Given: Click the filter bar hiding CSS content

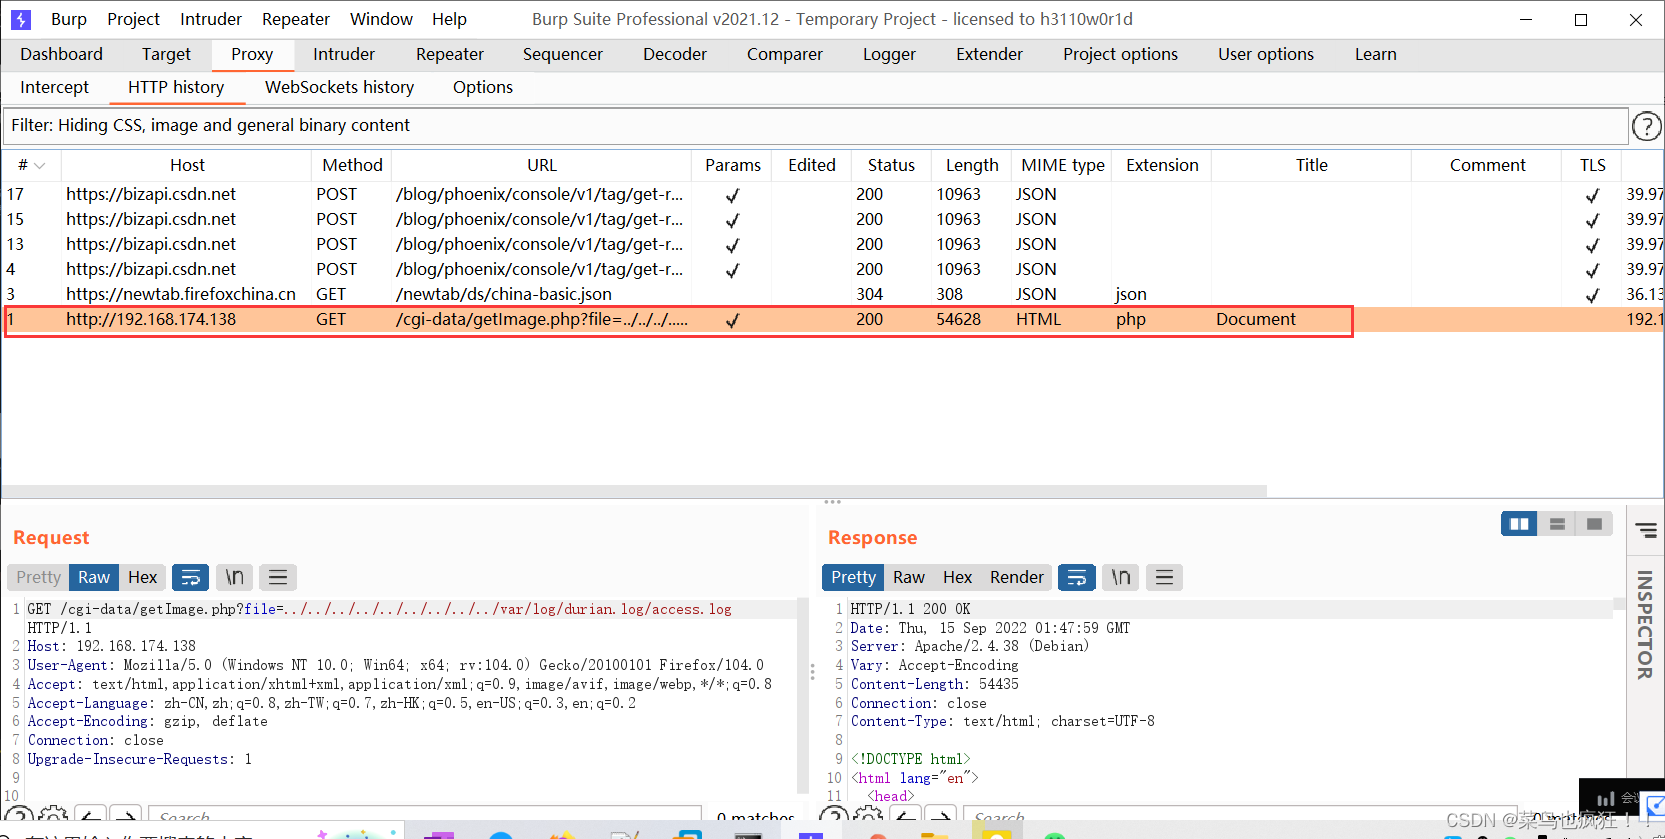Looking at the screenshot, I should pos(815,126).
